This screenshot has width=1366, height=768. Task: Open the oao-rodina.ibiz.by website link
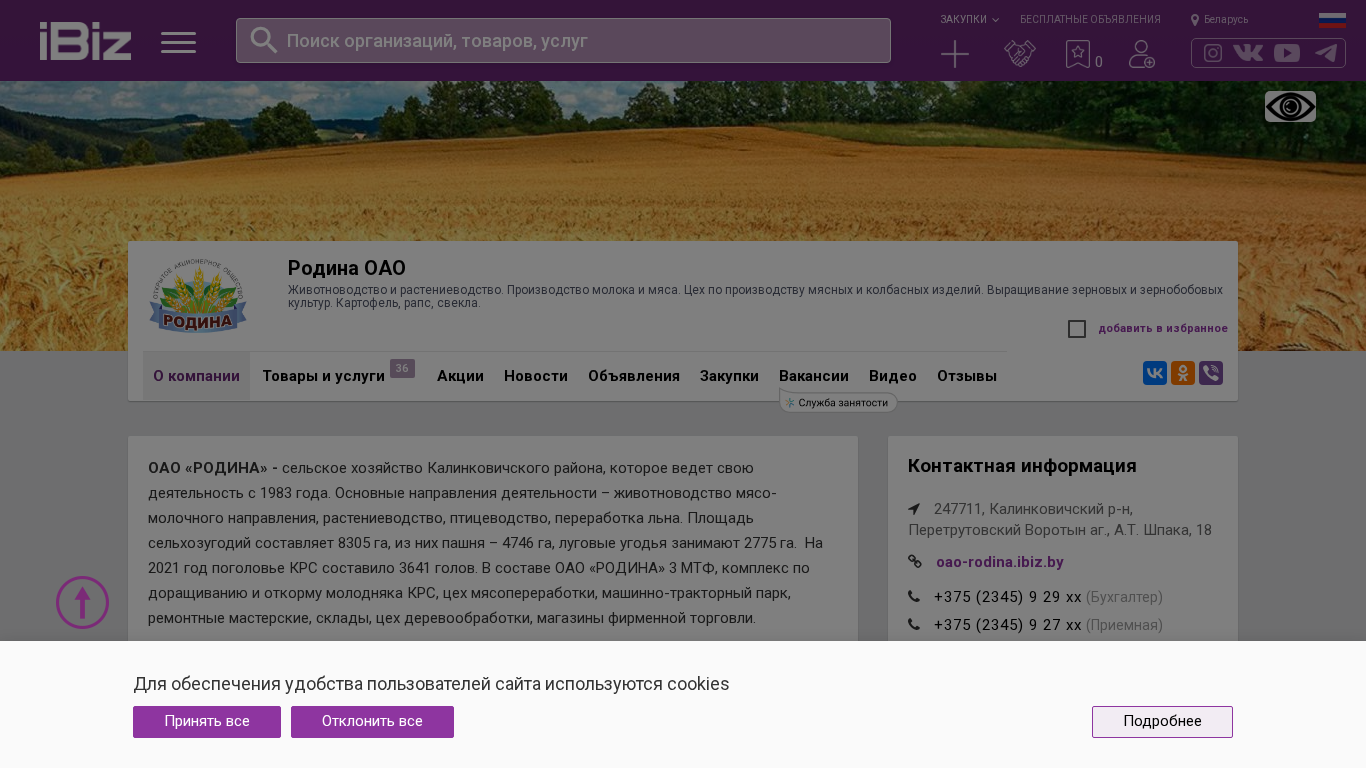(1000, 562)
